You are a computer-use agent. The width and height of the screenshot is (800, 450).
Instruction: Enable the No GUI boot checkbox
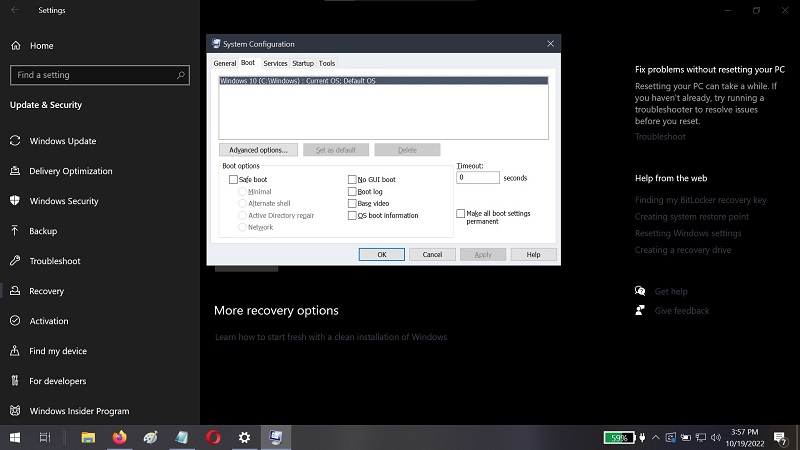pyautogui.click(x=352, y=180)
